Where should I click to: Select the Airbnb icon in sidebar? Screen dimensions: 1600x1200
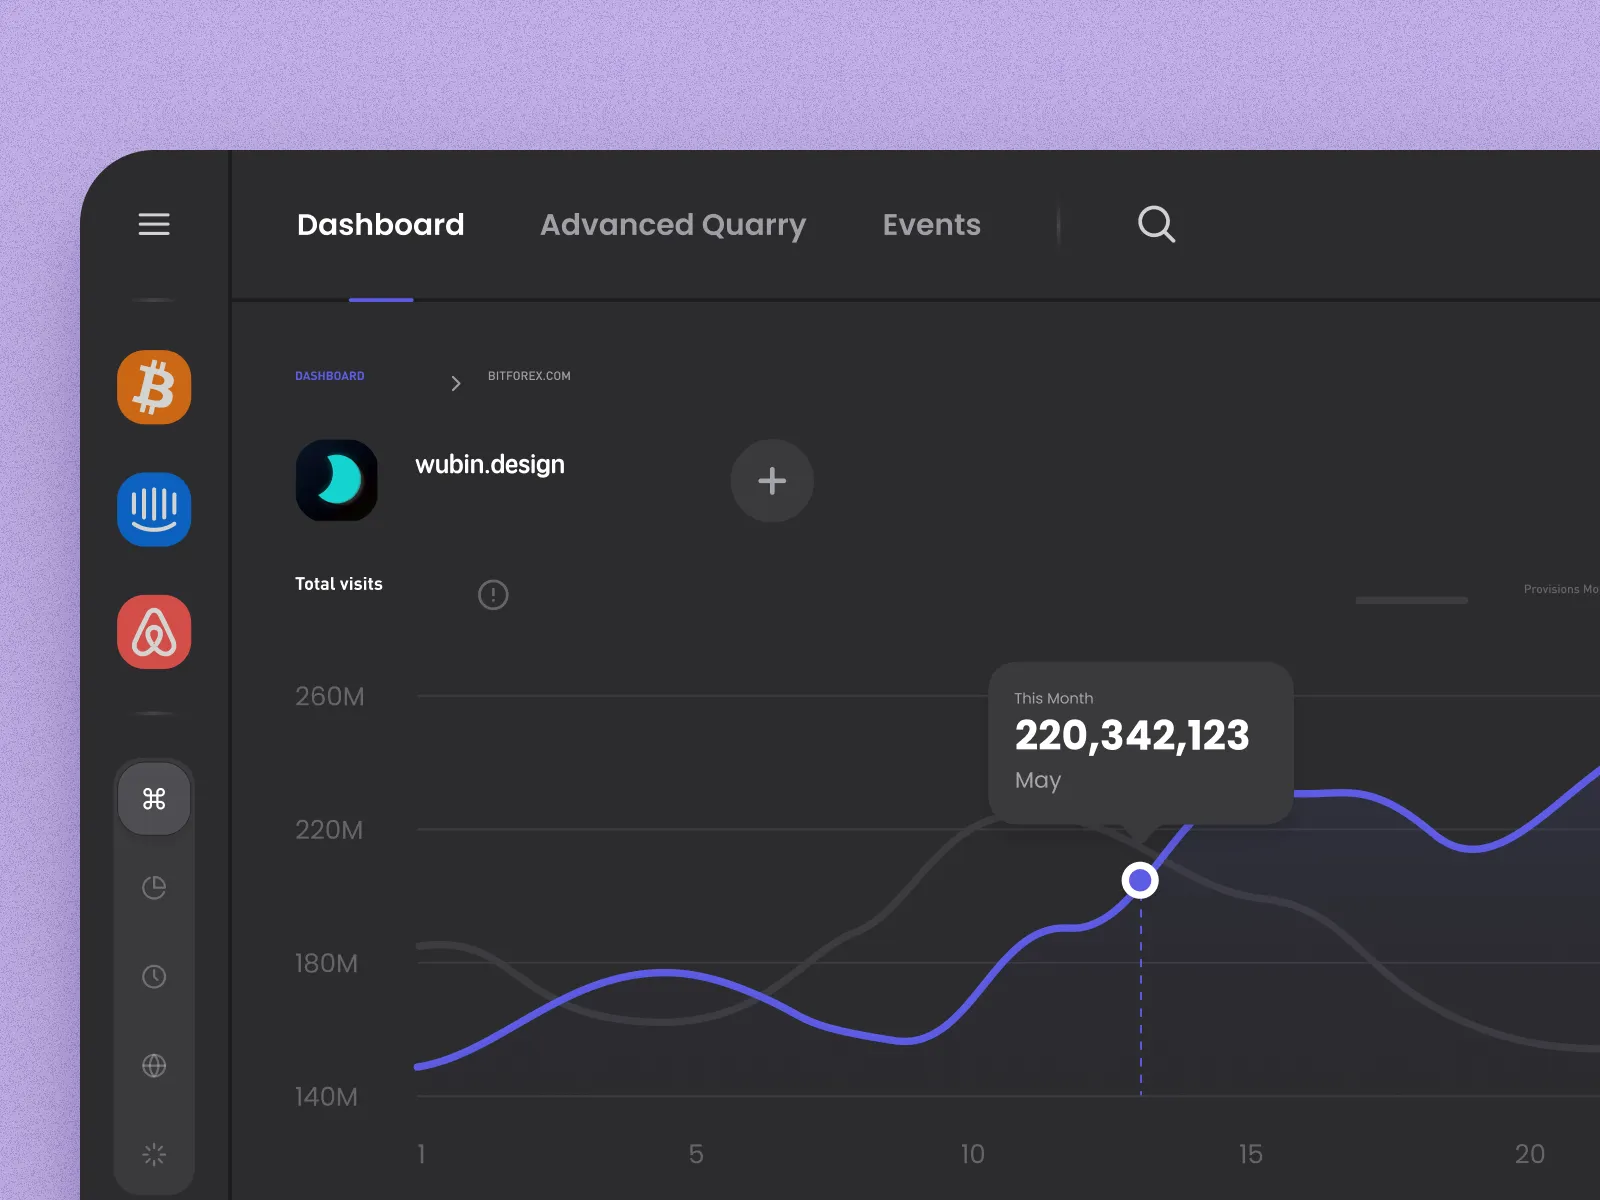(154, 632)
